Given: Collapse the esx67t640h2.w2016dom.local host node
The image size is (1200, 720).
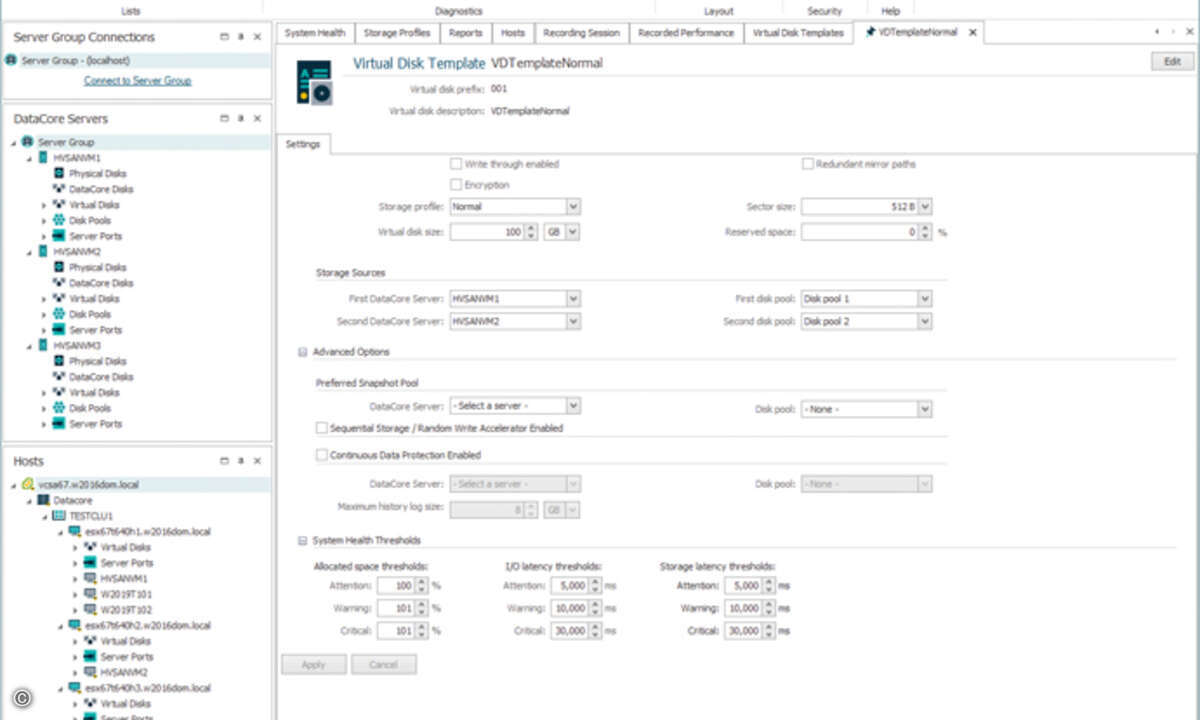Looking at the screenshot, I should point(60,625).
